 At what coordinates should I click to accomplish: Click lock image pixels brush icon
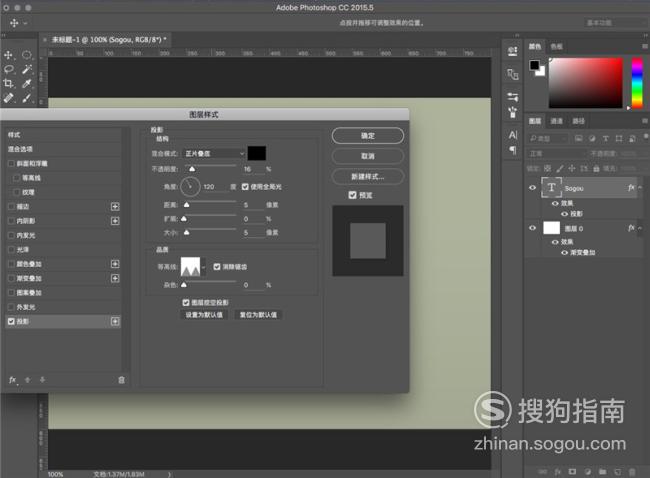pos(560,168)
